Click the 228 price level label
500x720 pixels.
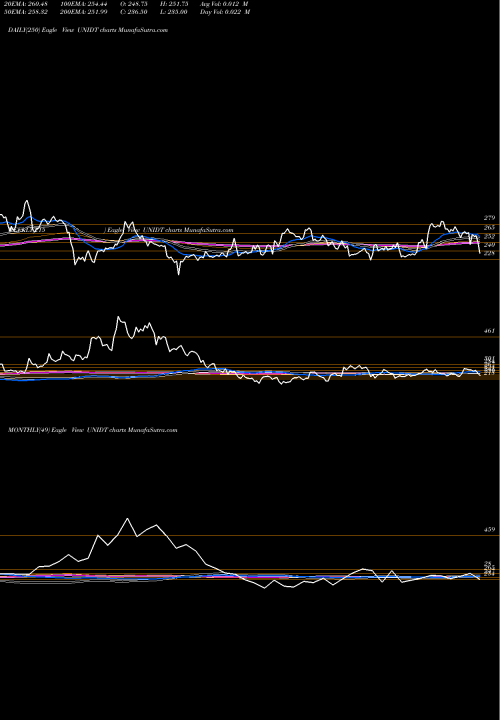pyautogui.click(x=489, y=253)
